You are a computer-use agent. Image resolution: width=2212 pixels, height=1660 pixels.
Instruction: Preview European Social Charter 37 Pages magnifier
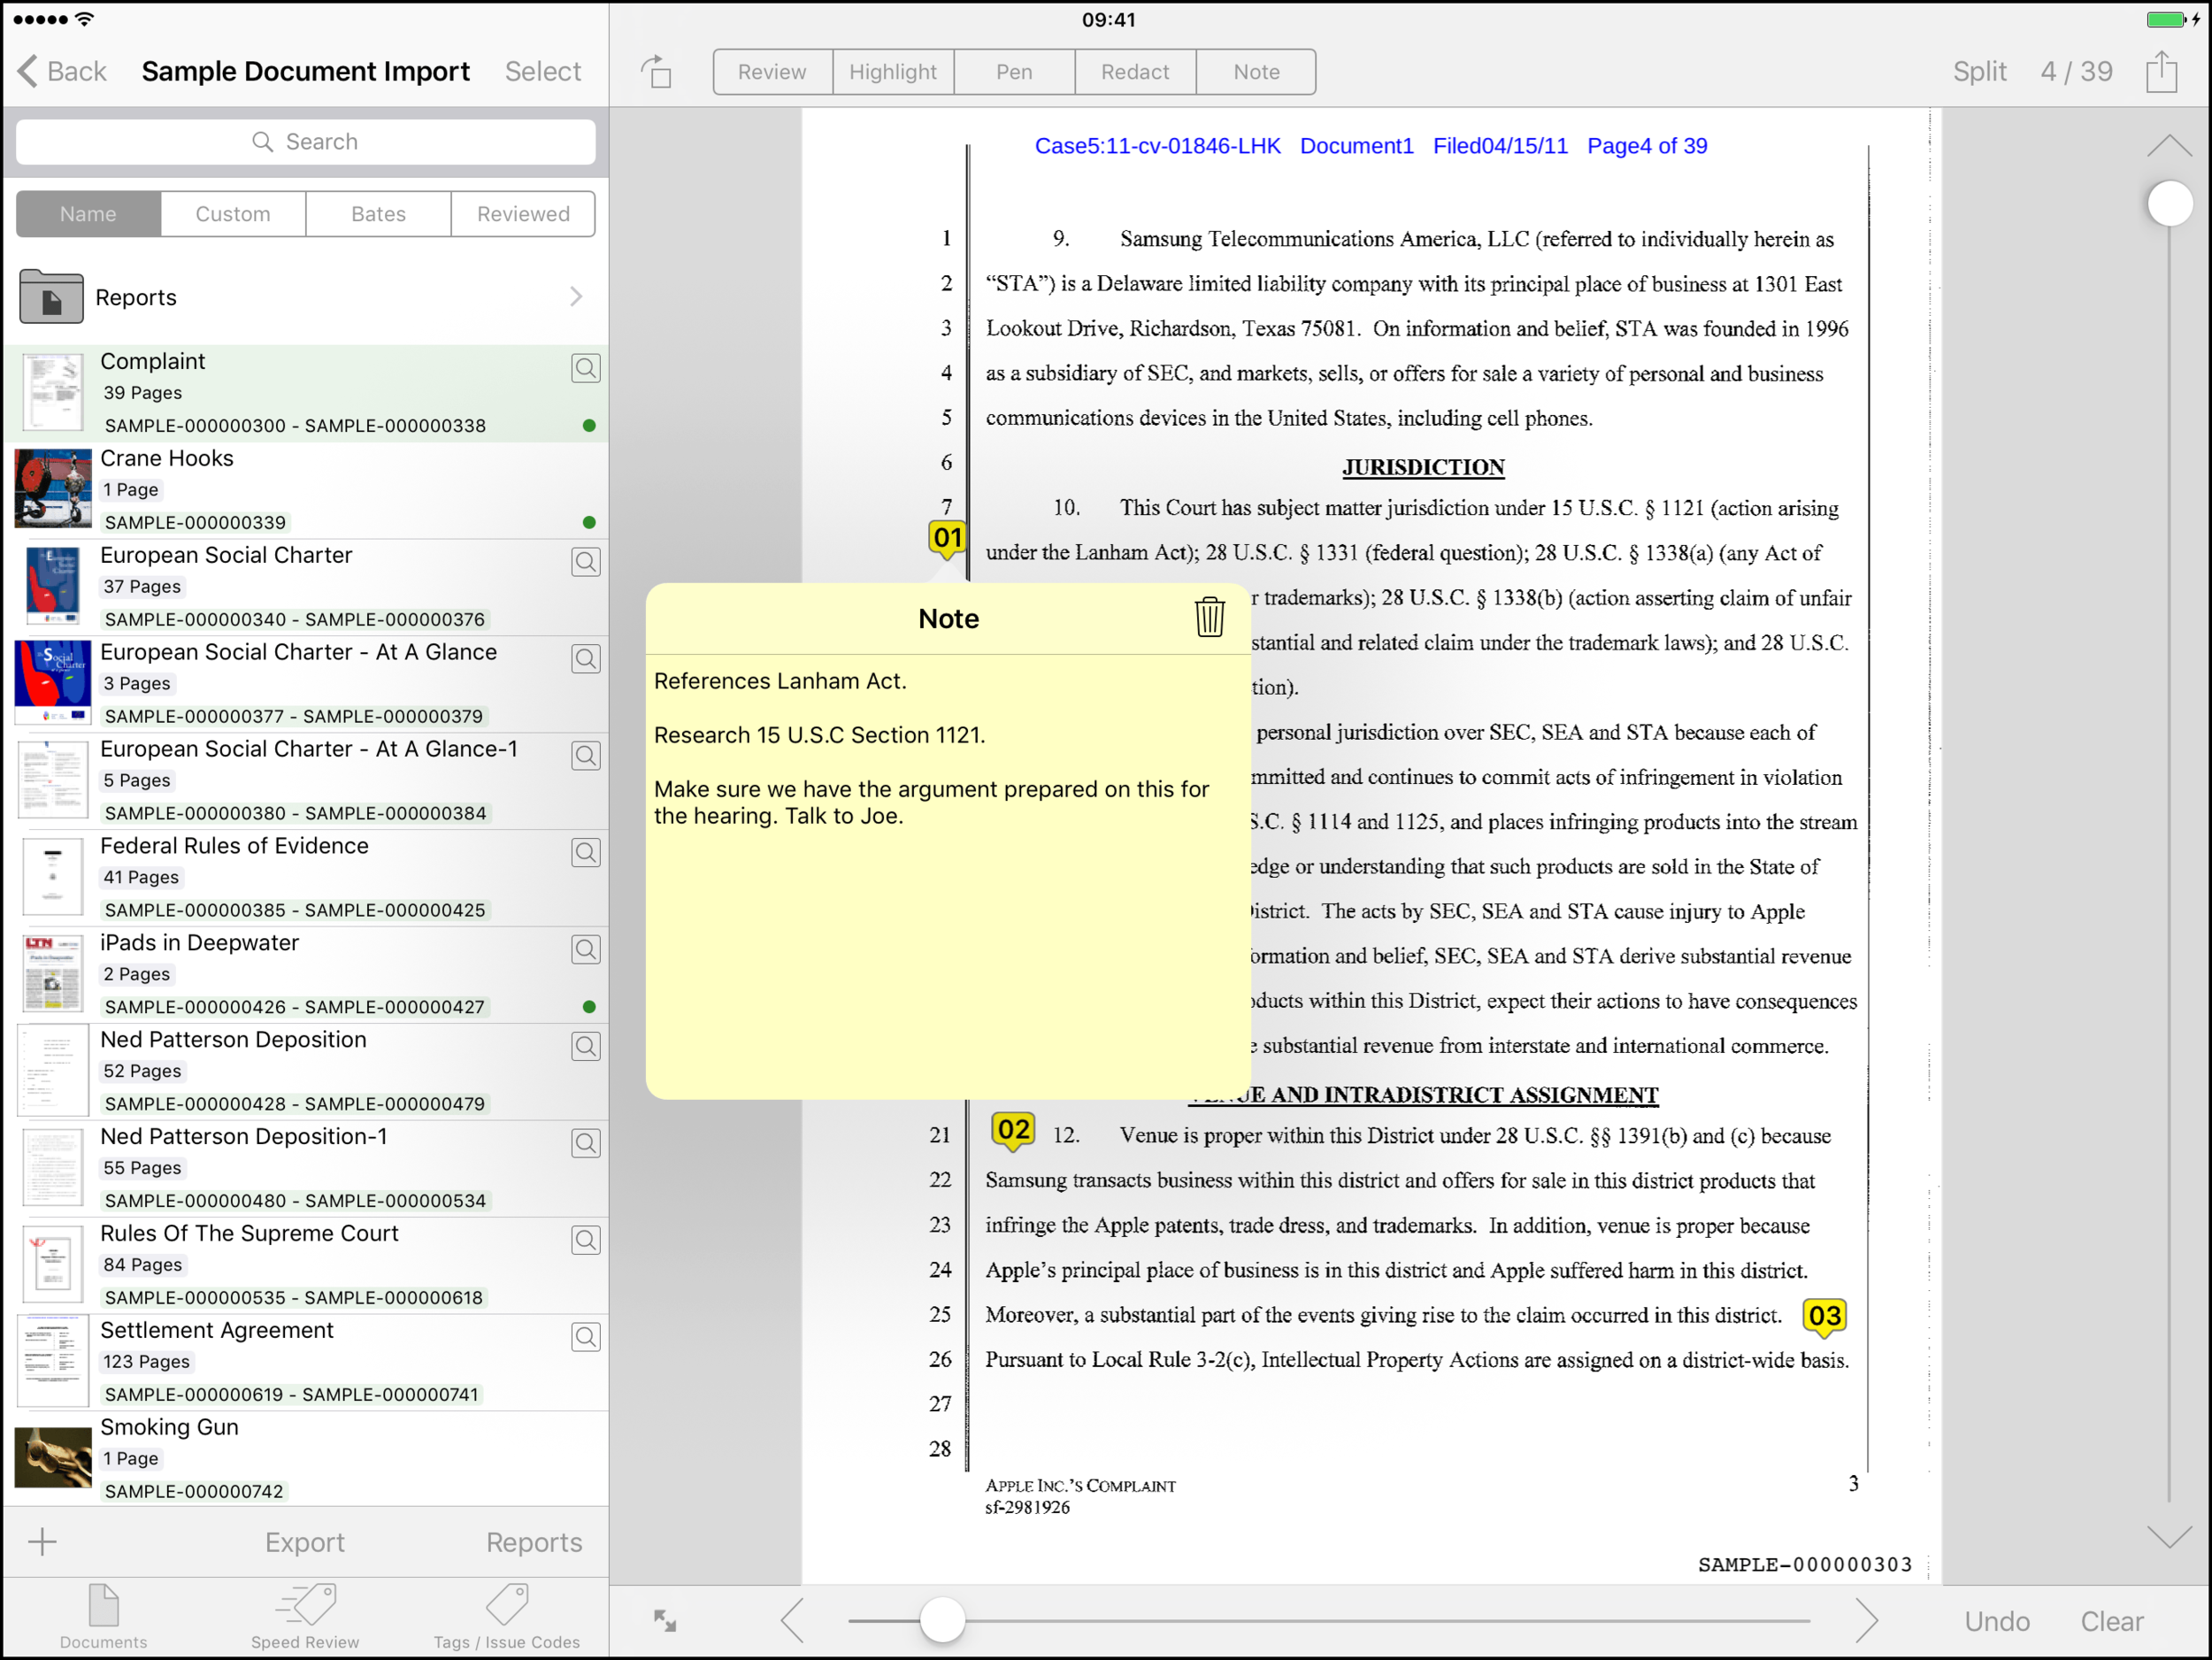coord(586,562)
